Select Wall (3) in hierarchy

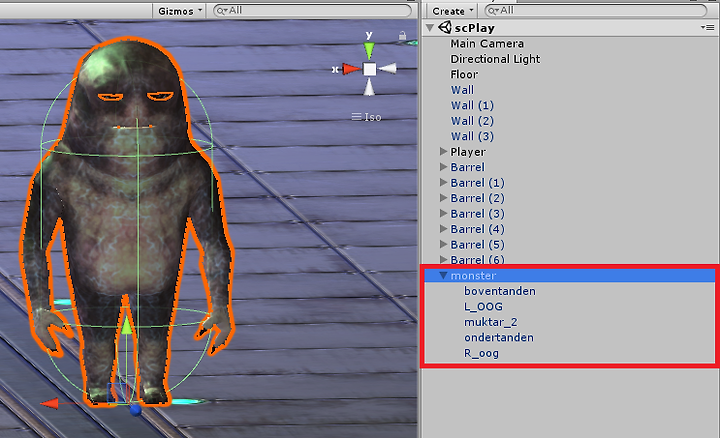(472, 136)
